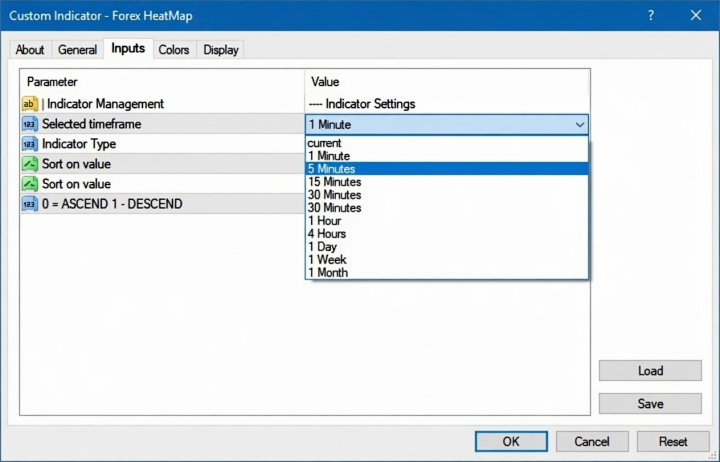Close the Forex HeatMap dialog

point(696,15)
